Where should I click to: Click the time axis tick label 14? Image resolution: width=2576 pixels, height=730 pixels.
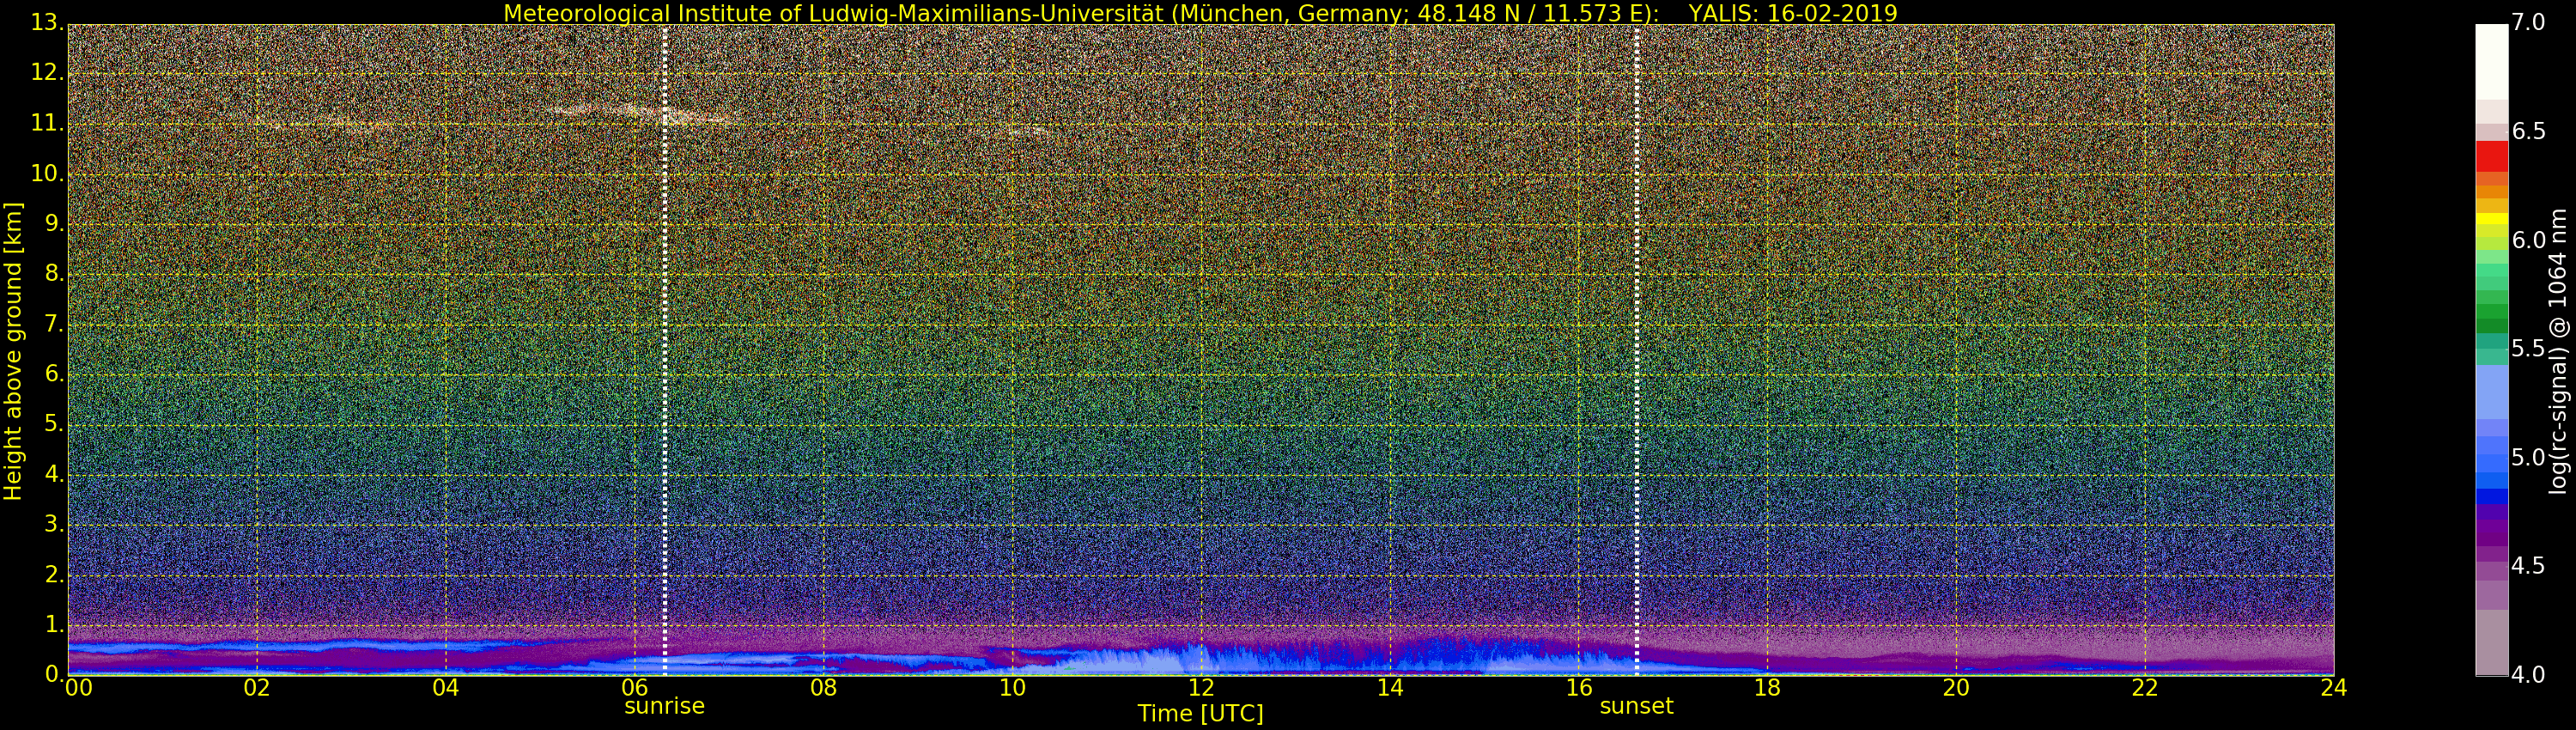pos(1390,688)
